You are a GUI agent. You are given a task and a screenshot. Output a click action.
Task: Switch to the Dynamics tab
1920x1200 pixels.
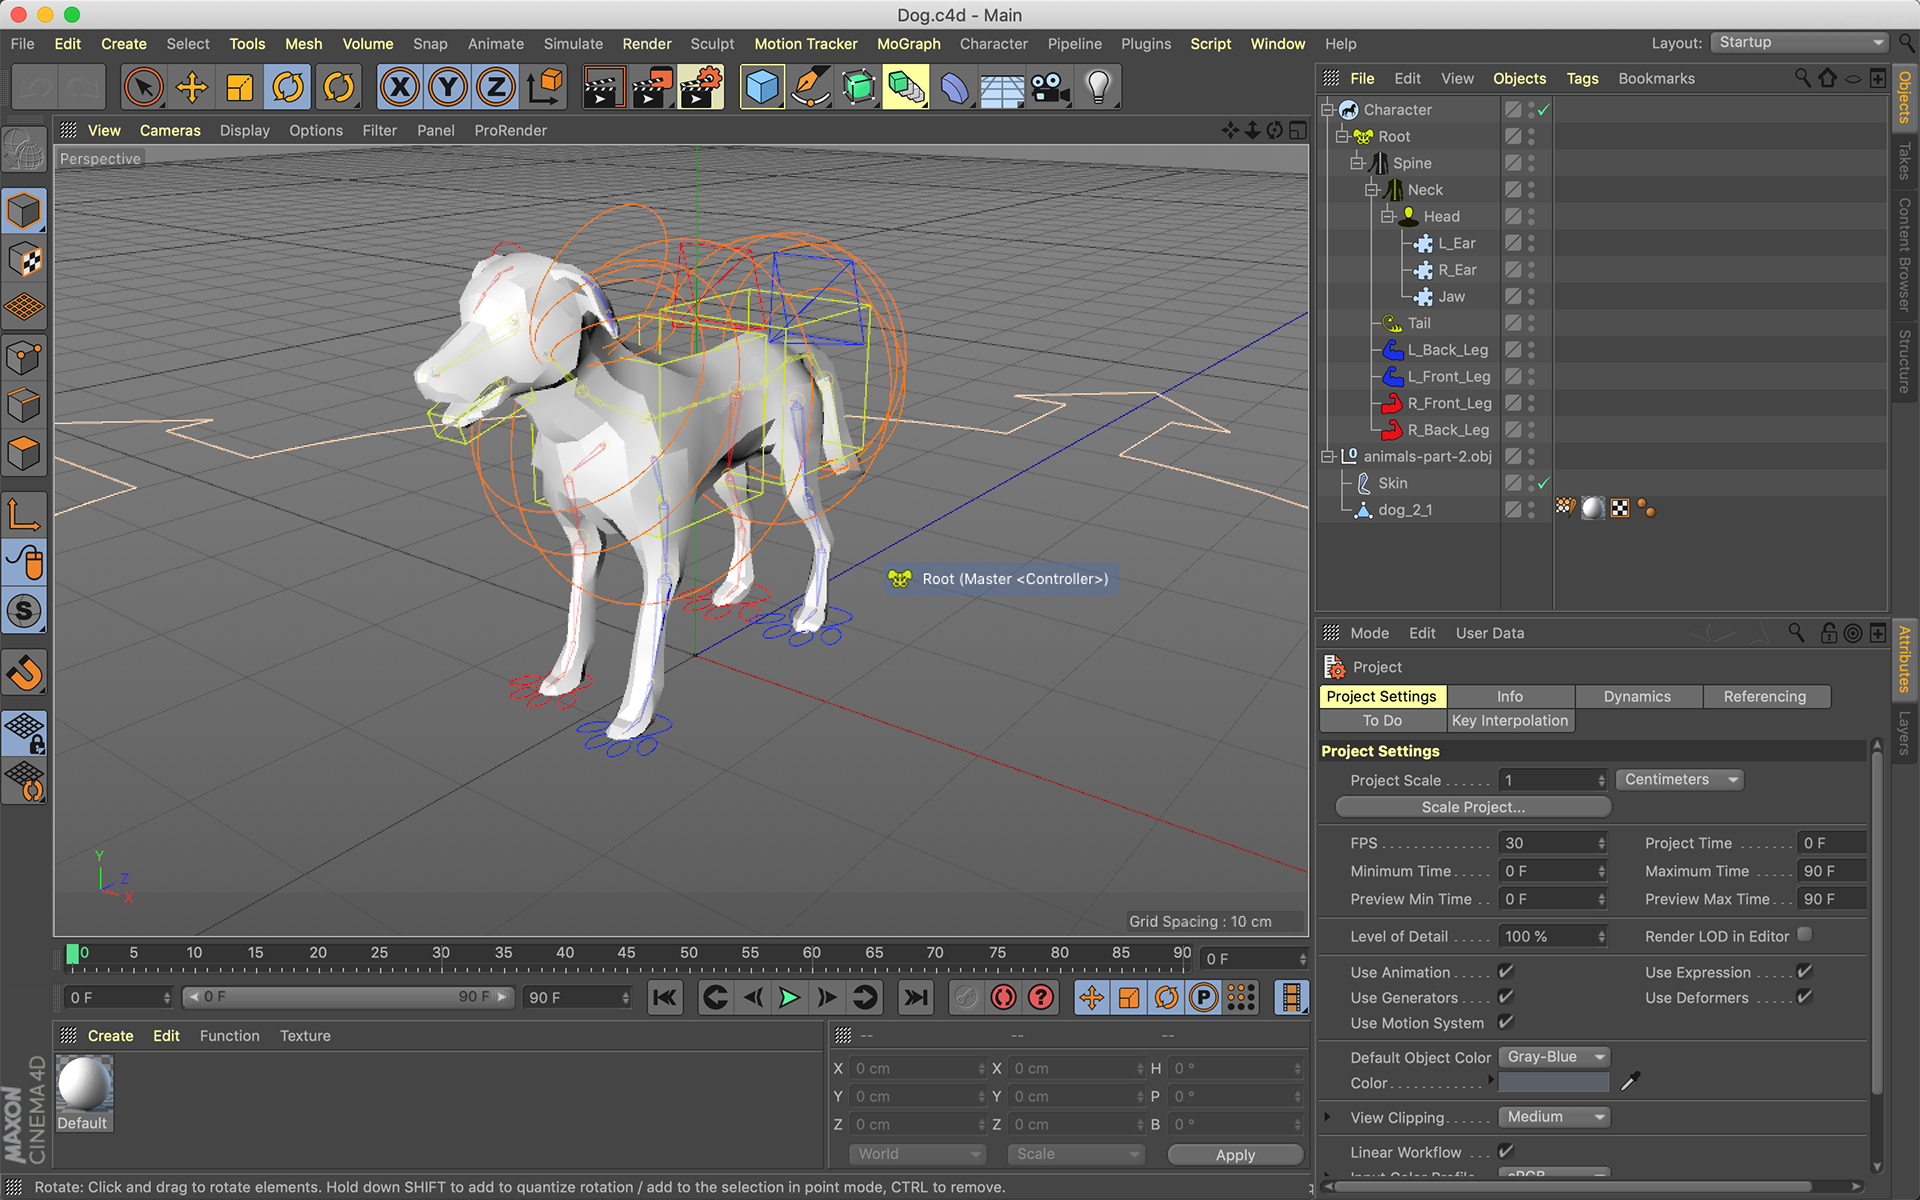tap(1637, 696)
